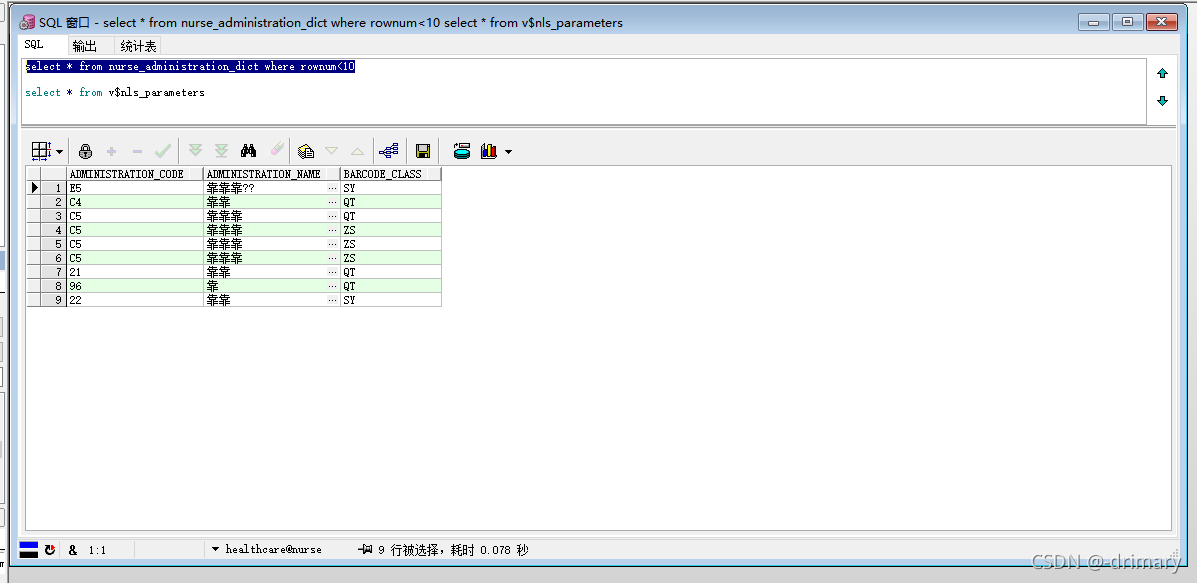
Task: Print the query results via printer icon
Action: 461,150
